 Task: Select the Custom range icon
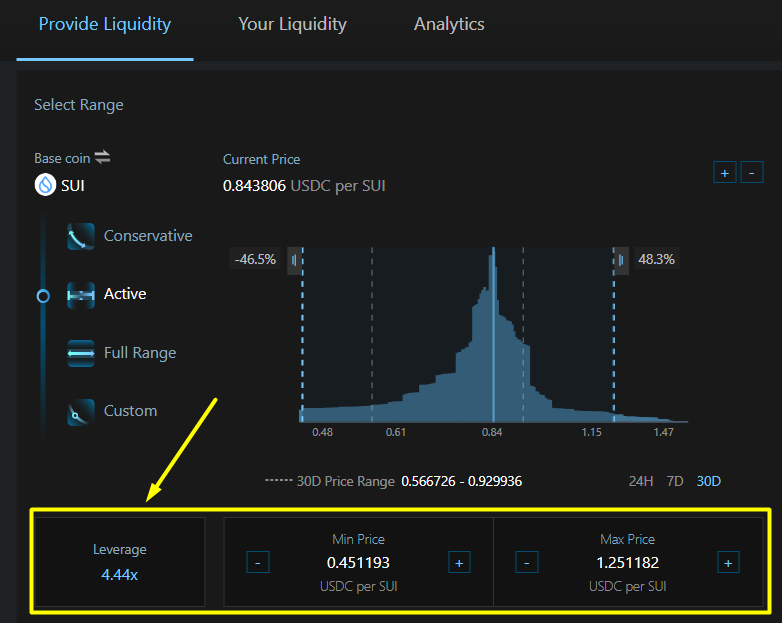pyautogui.click(x=81, y=411)
